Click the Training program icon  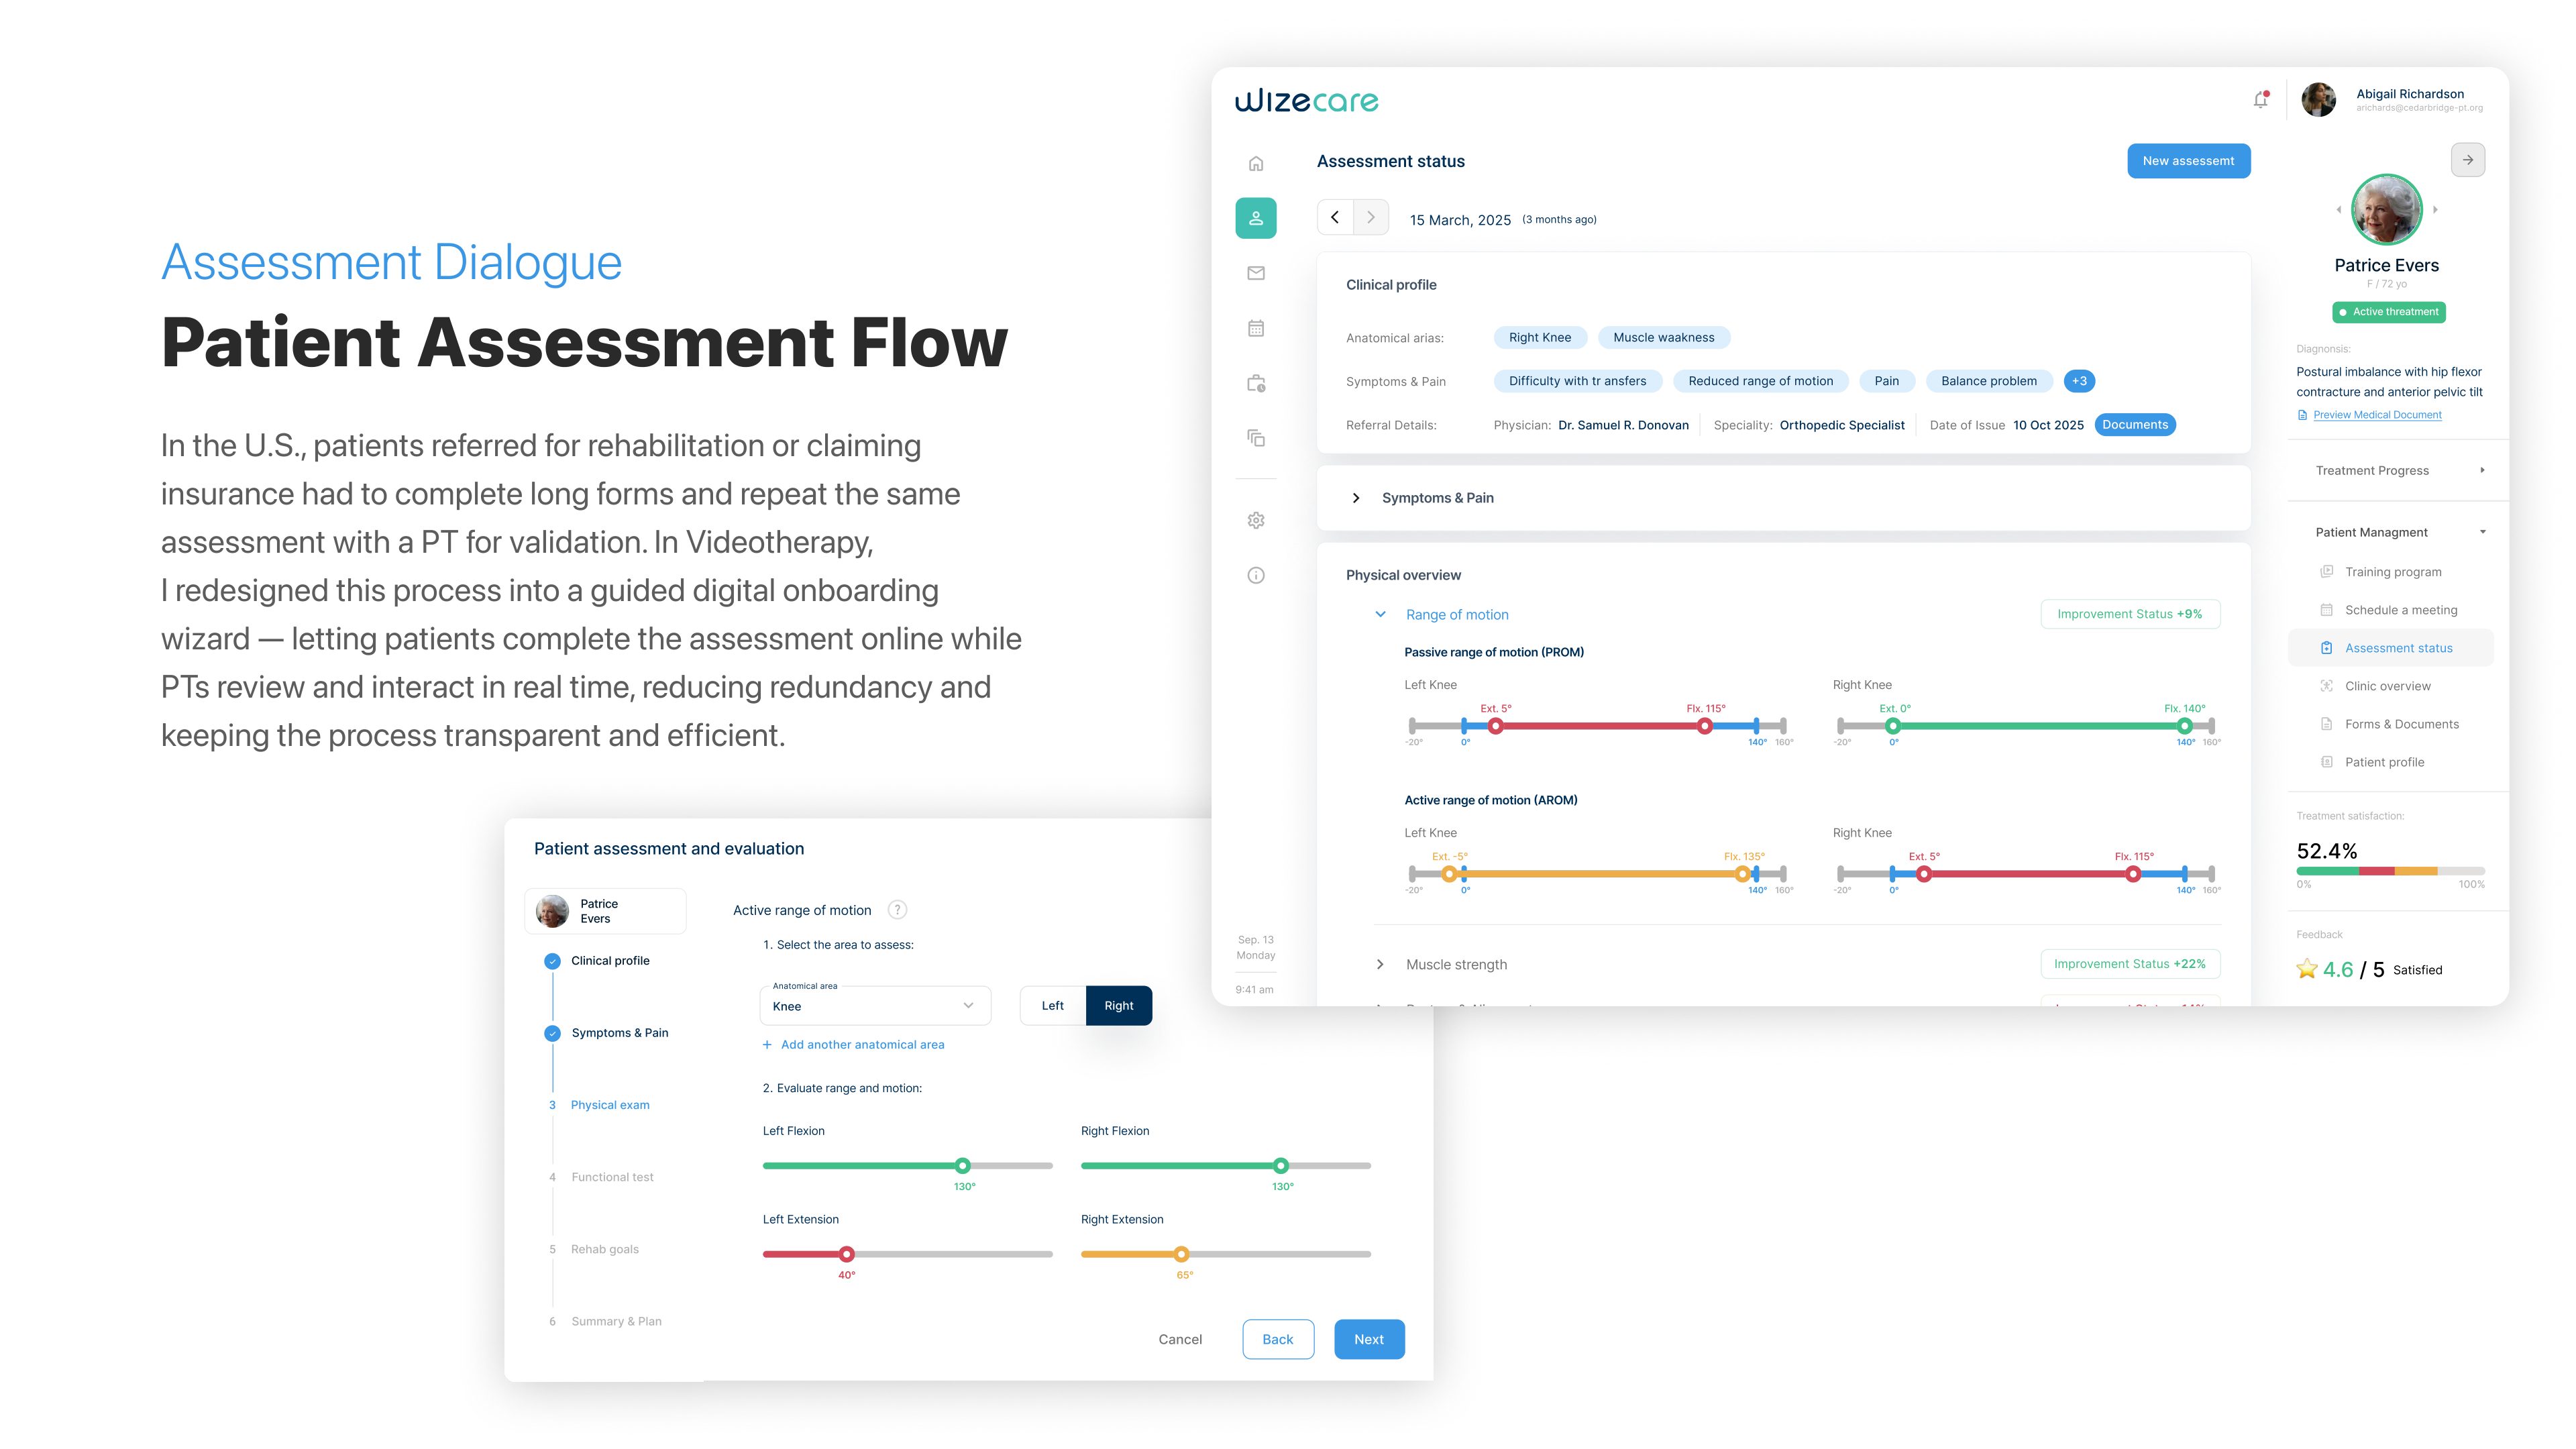point(2326,572)
